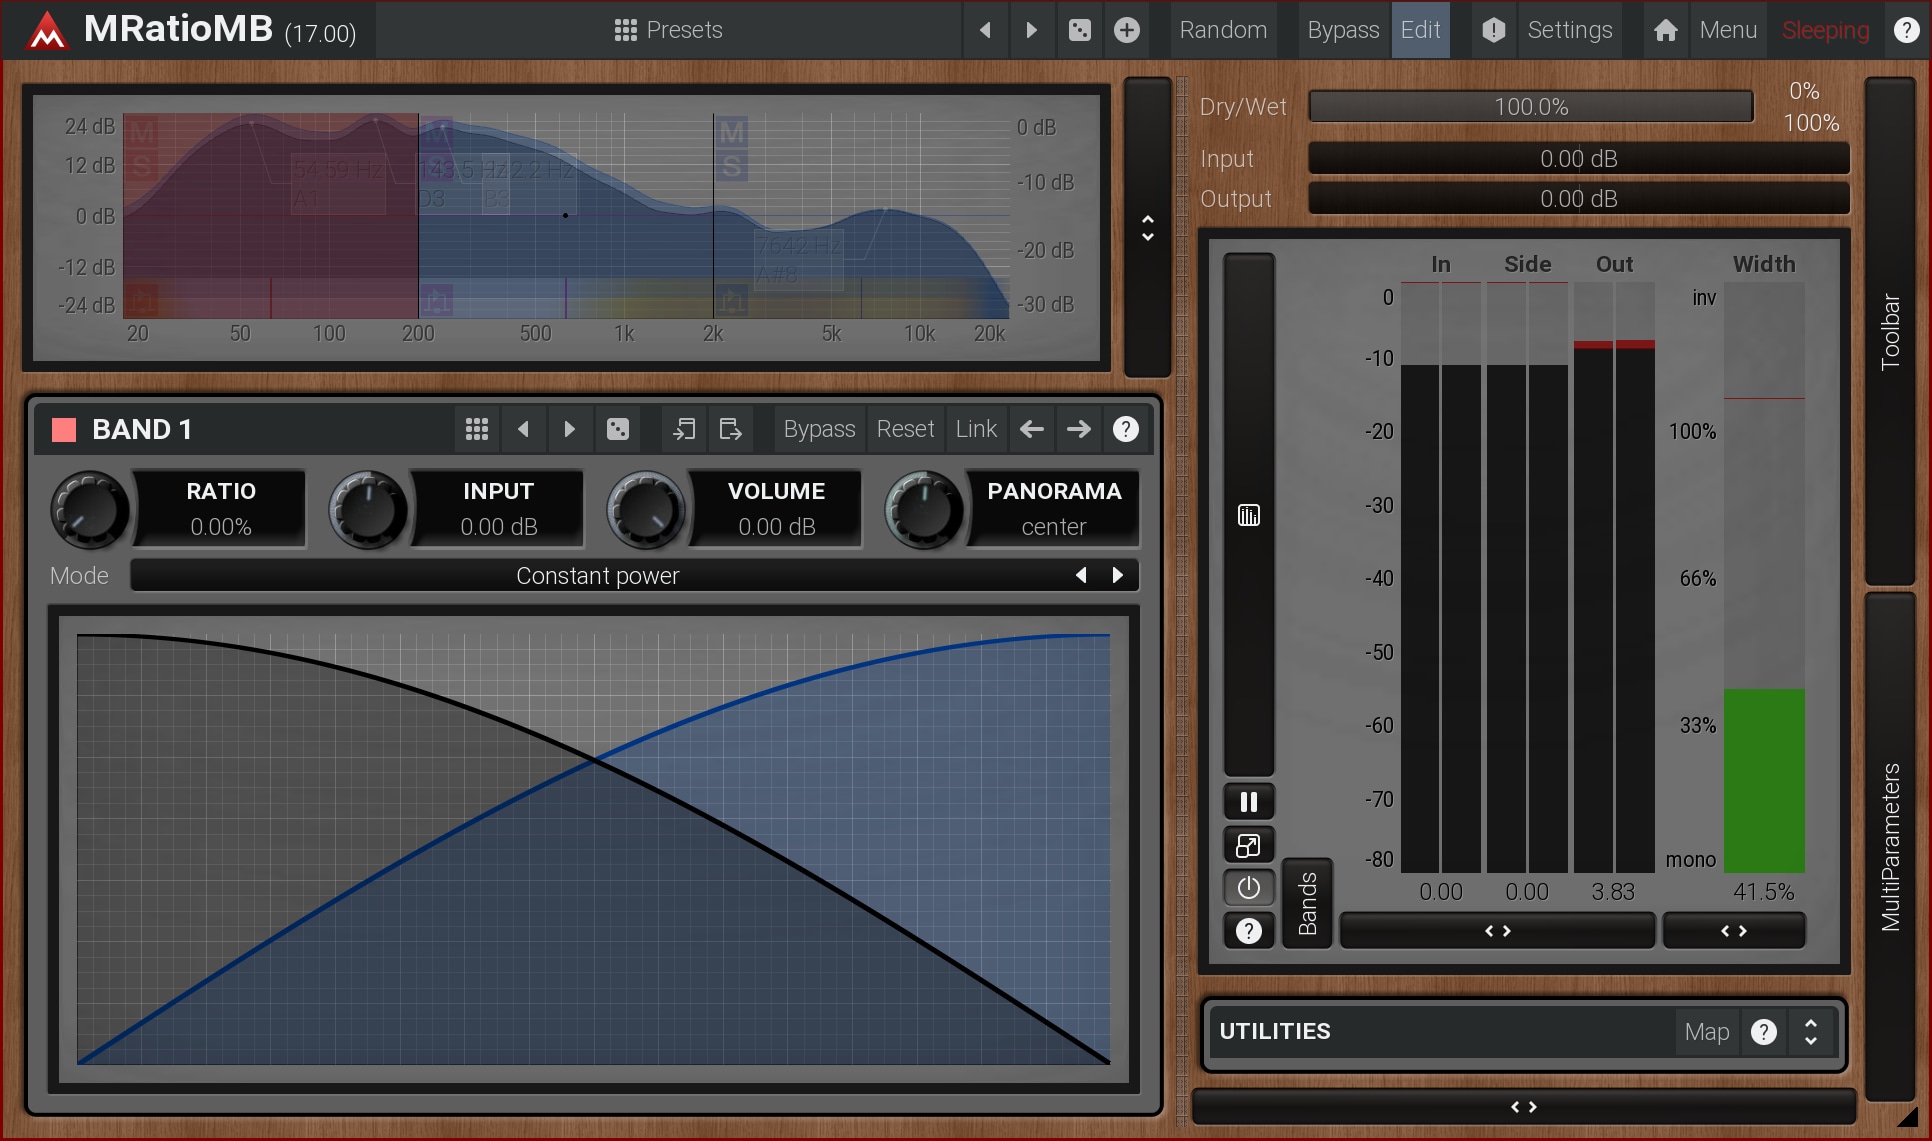Click the Band 1 paste icon
Image resolution: width=1932 pixels, height=1141 pixels.
(x=730, y=429)
